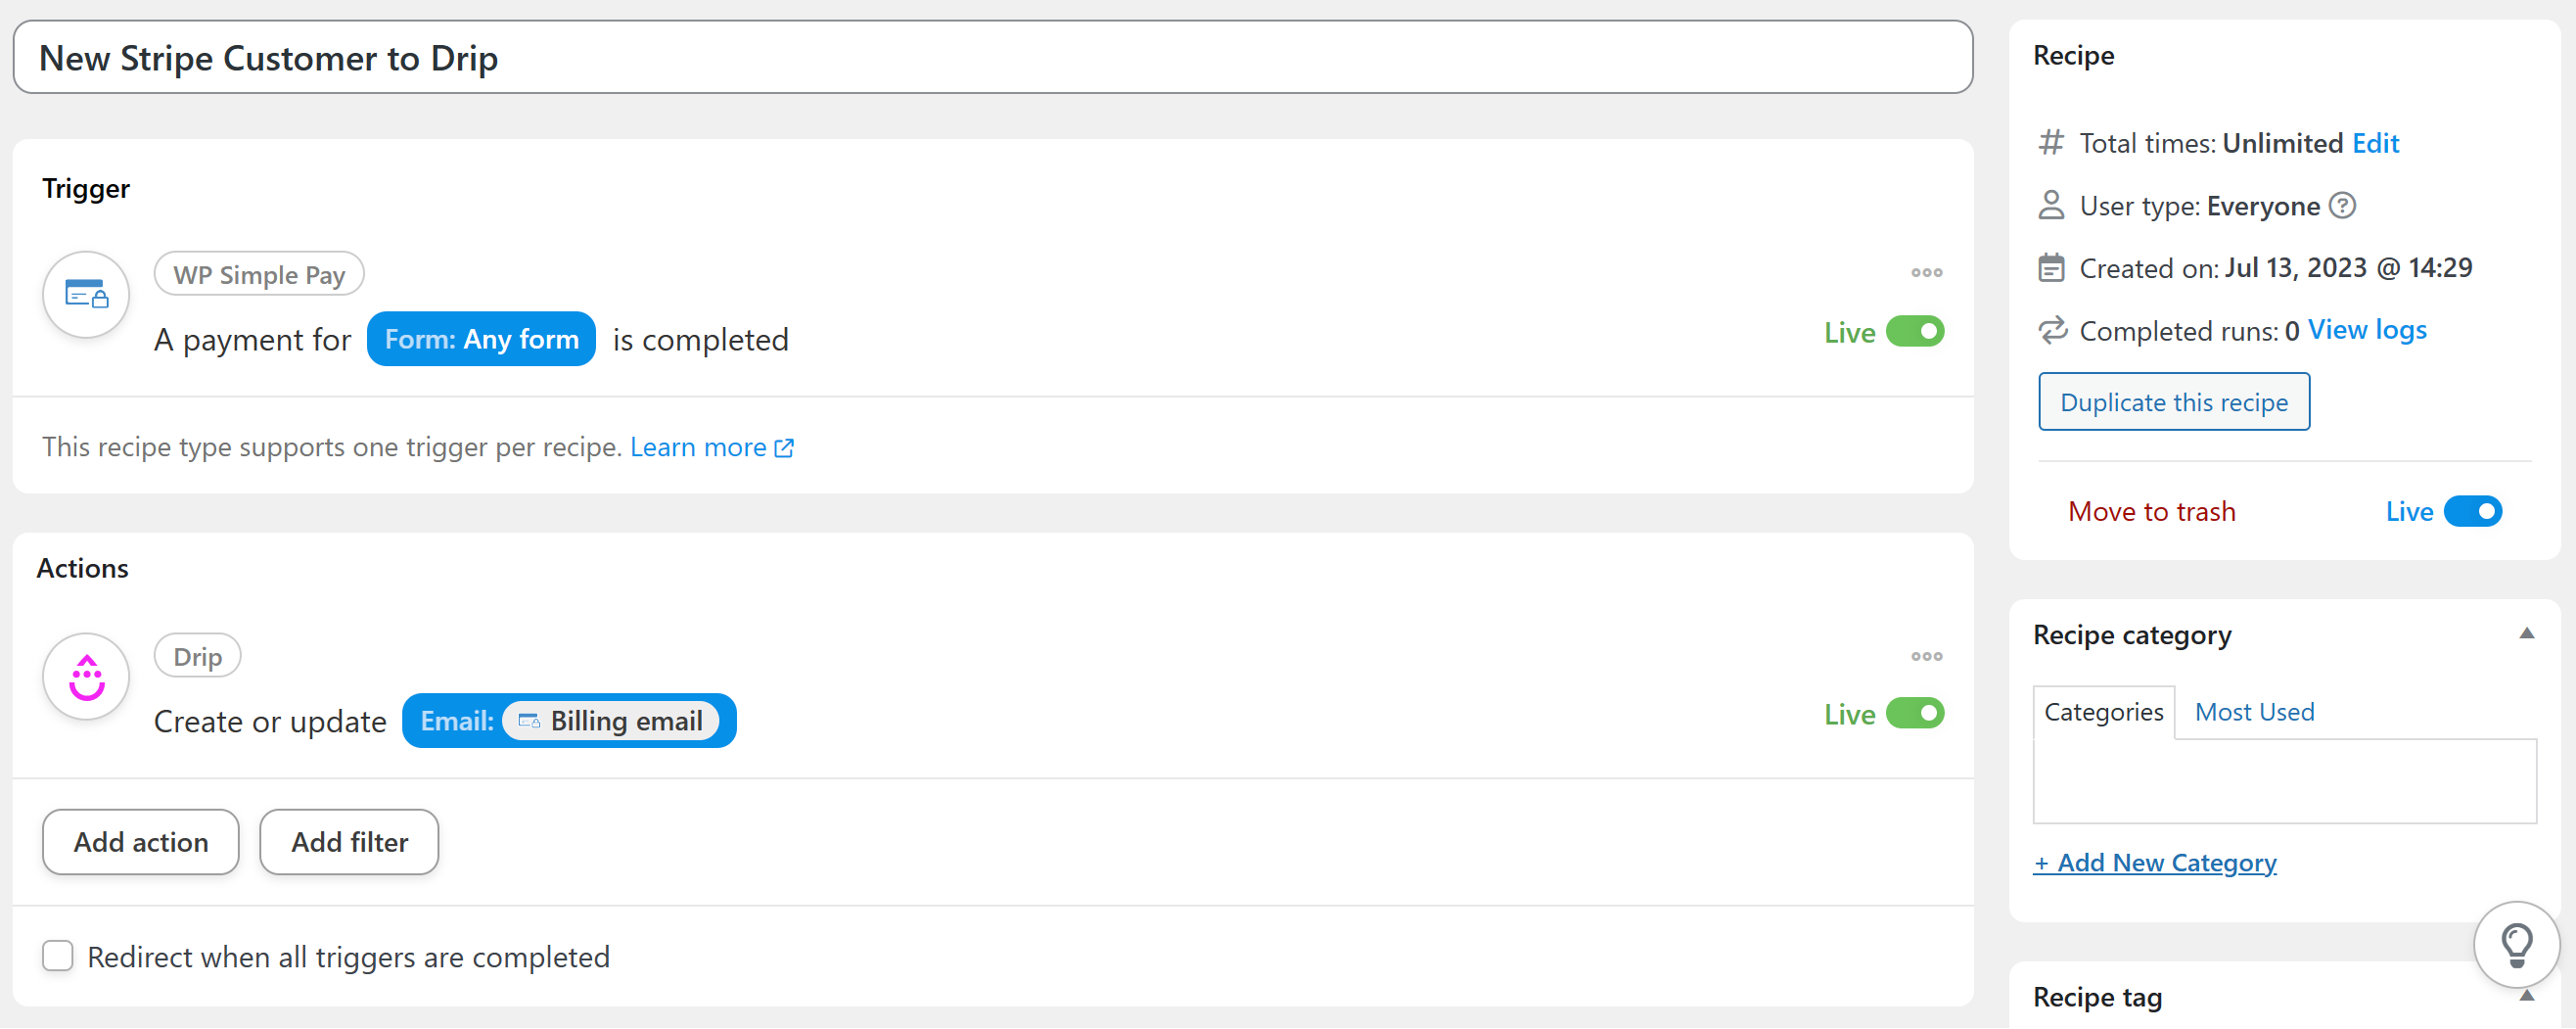
Task: Click the Completed runs arrows icon
Action: click(x=2052, y=330)
